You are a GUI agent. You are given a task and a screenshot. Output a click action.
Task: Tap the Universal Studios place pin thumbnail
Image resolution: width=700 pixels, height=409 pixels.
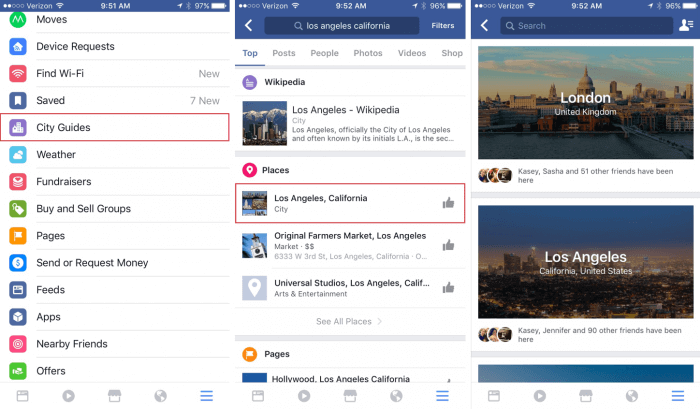(254, 288)
